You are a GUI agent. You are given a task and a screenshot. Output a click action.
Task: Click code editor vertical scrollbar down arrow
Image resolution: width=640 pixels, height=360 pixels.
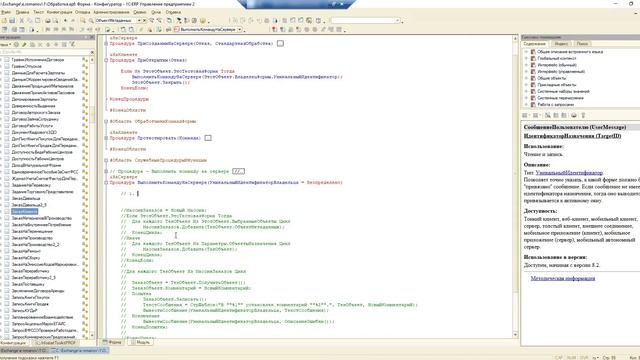click(x=515, y=335)
